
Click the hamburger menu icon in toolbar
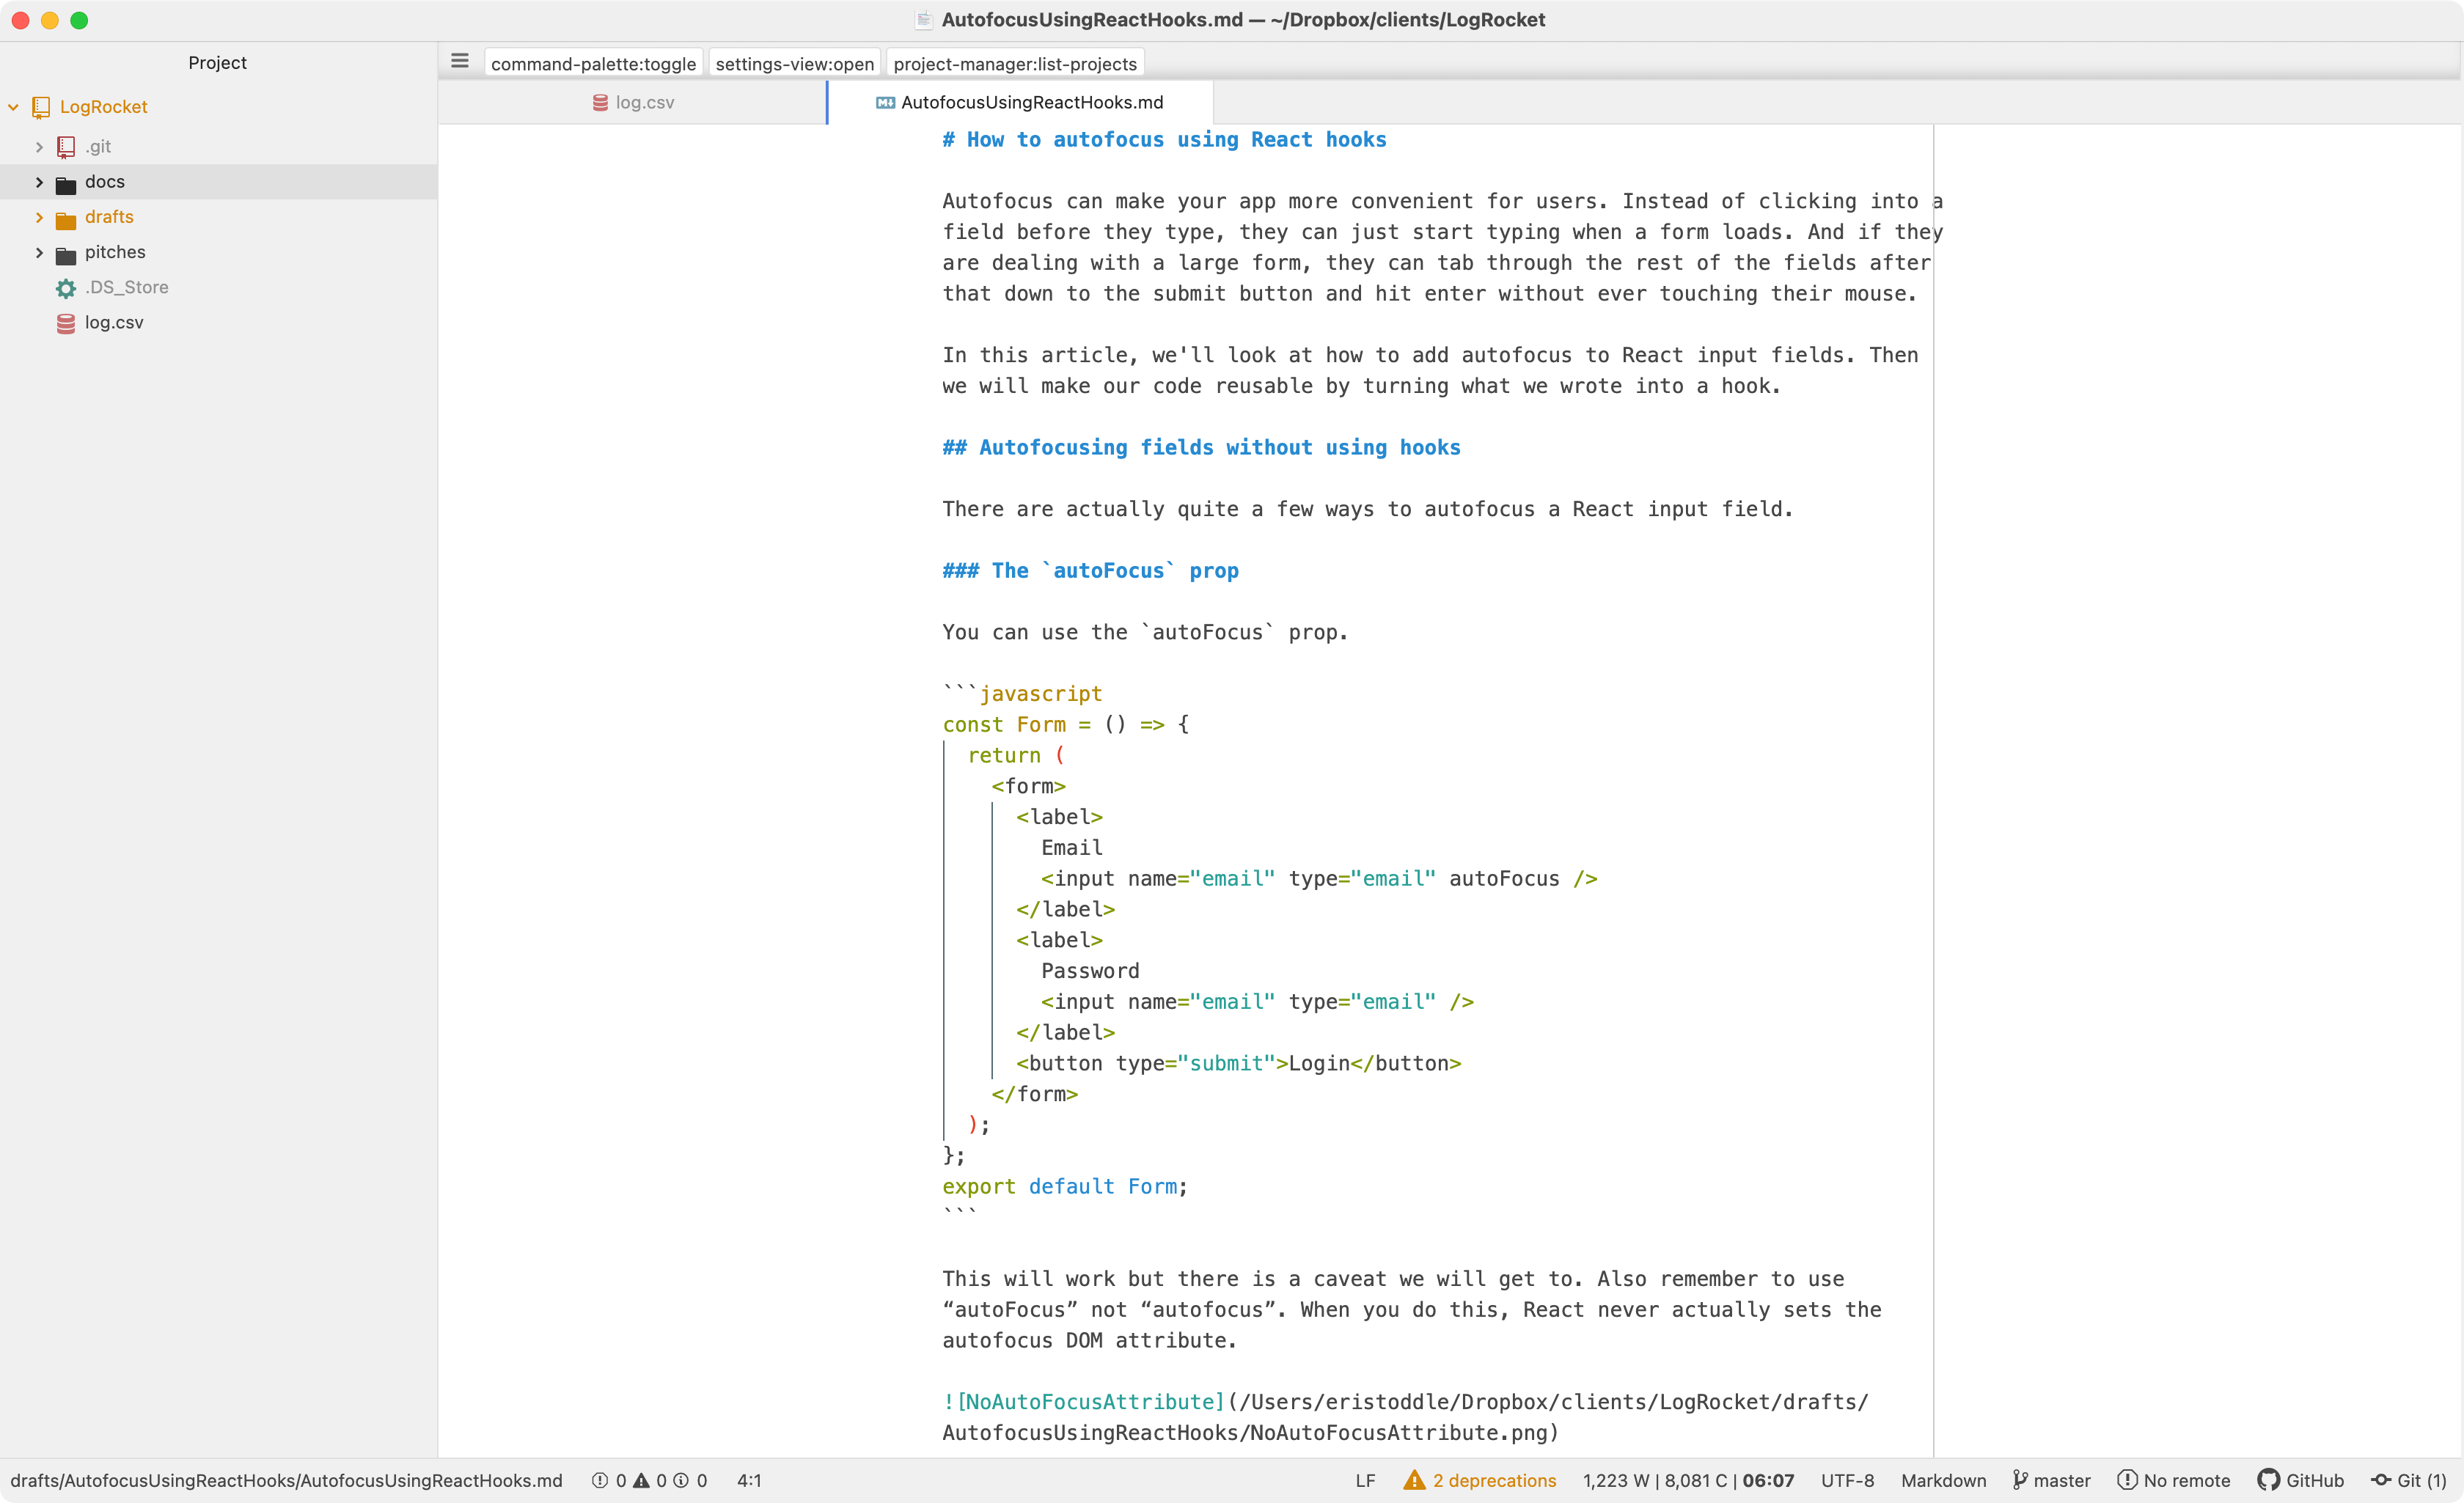point(460,62)
